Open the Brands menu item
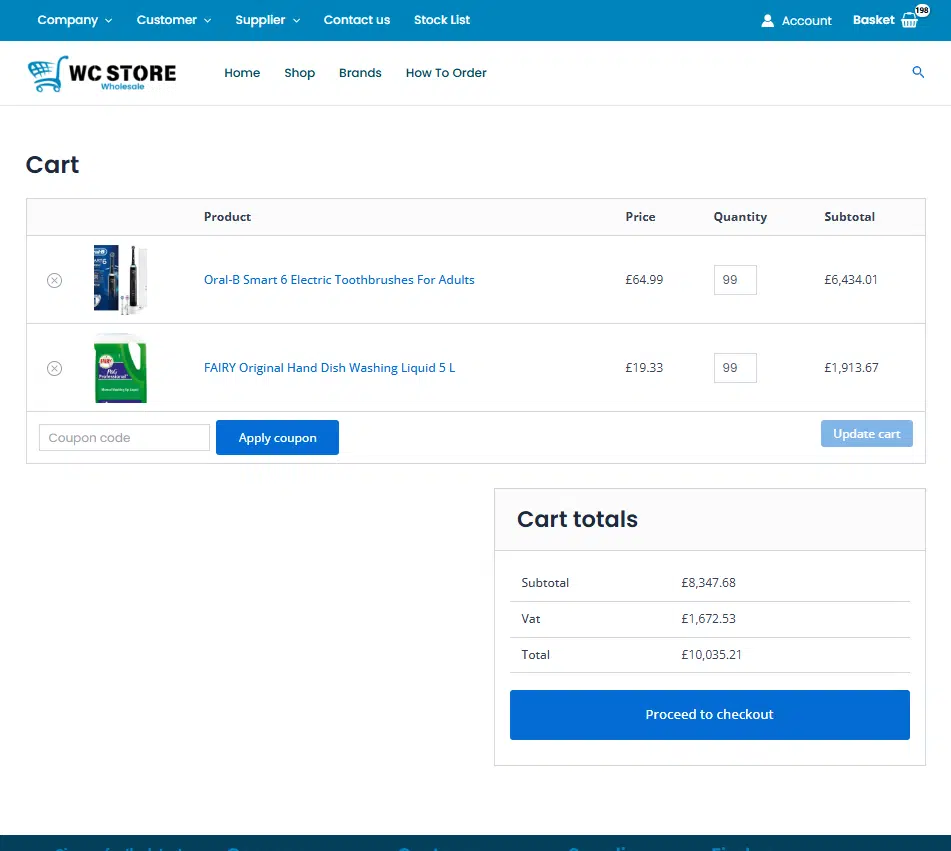951x851 pixels. (360, 73)
